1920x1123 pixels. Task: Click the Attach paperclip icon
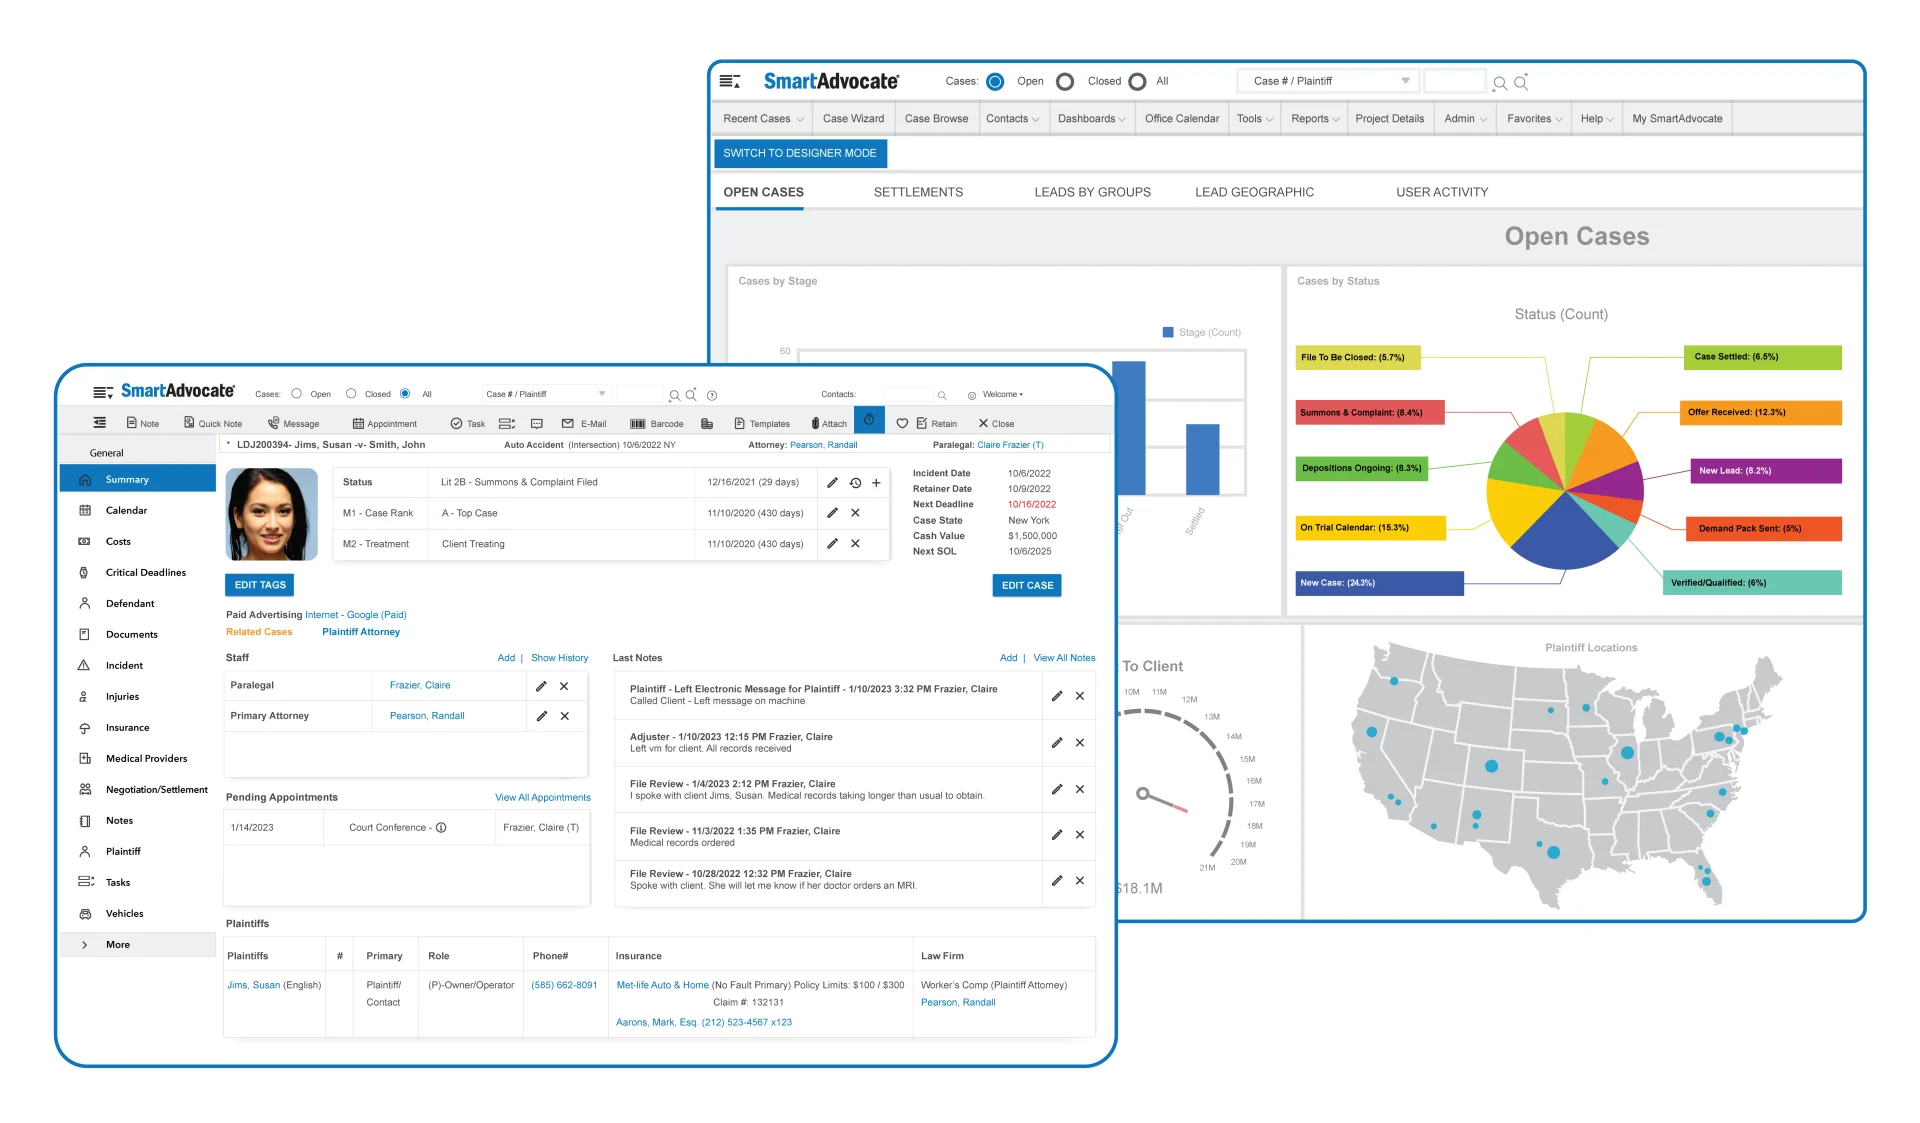(x=815, y=424)
